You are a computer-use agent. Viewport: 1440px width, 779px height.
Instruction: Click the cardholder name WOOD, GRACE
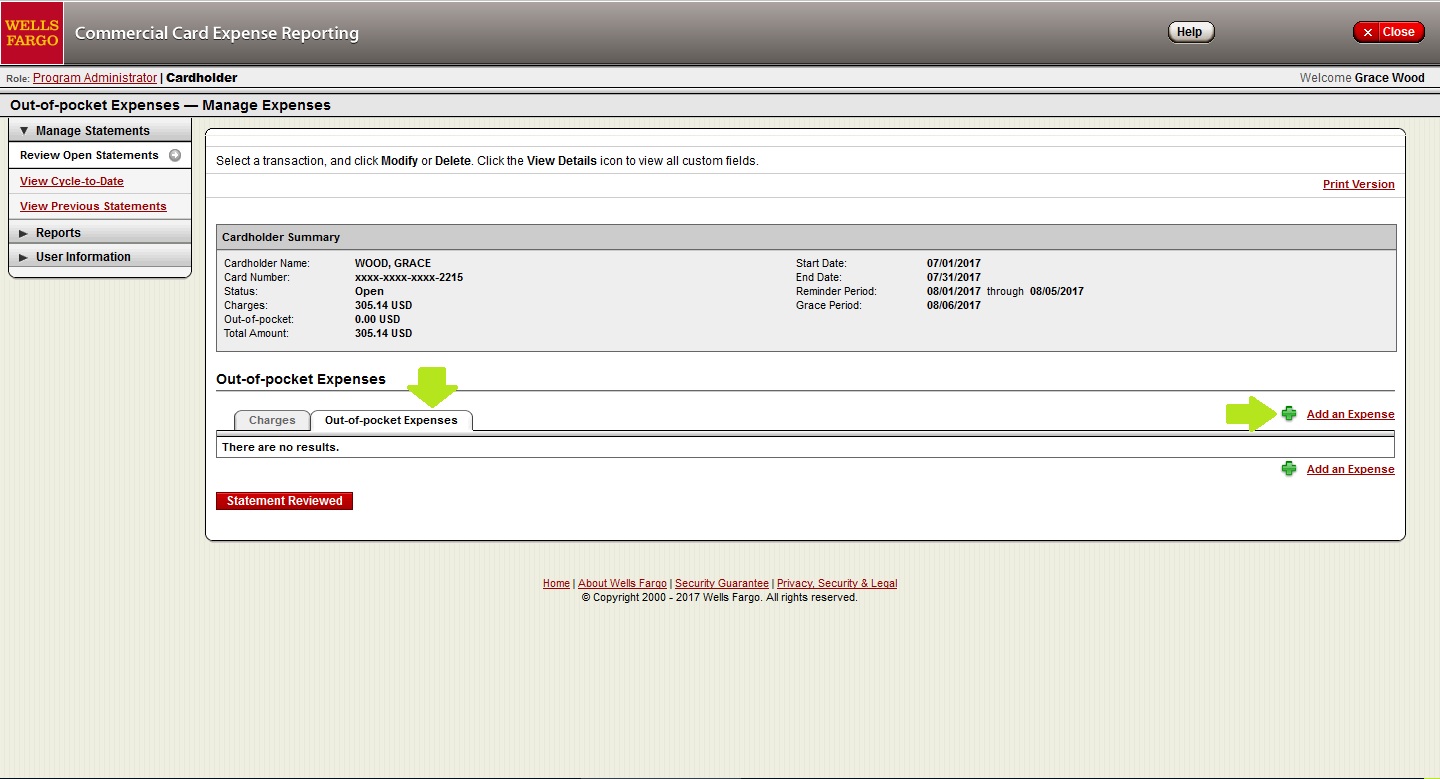pos(393,263)
